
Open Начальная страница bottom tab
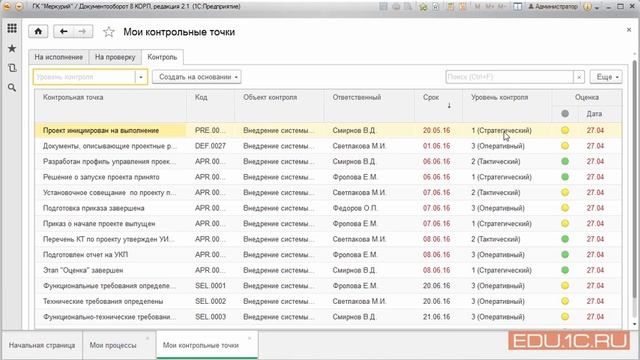pyautogui.click(x=42, y=345)
